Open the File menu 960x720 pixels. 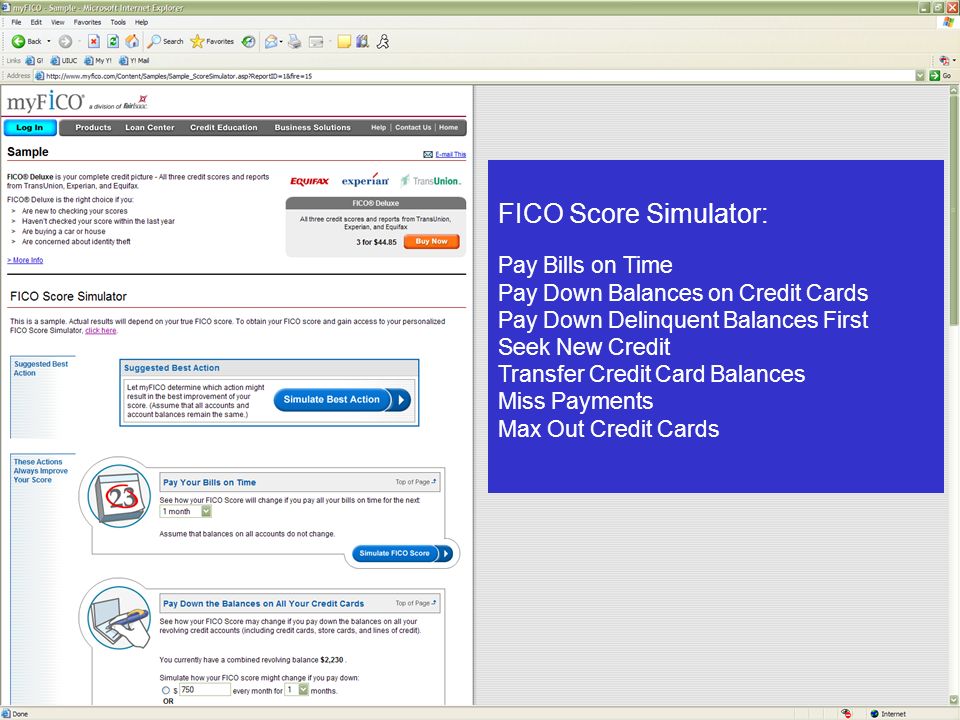point(16,22)
